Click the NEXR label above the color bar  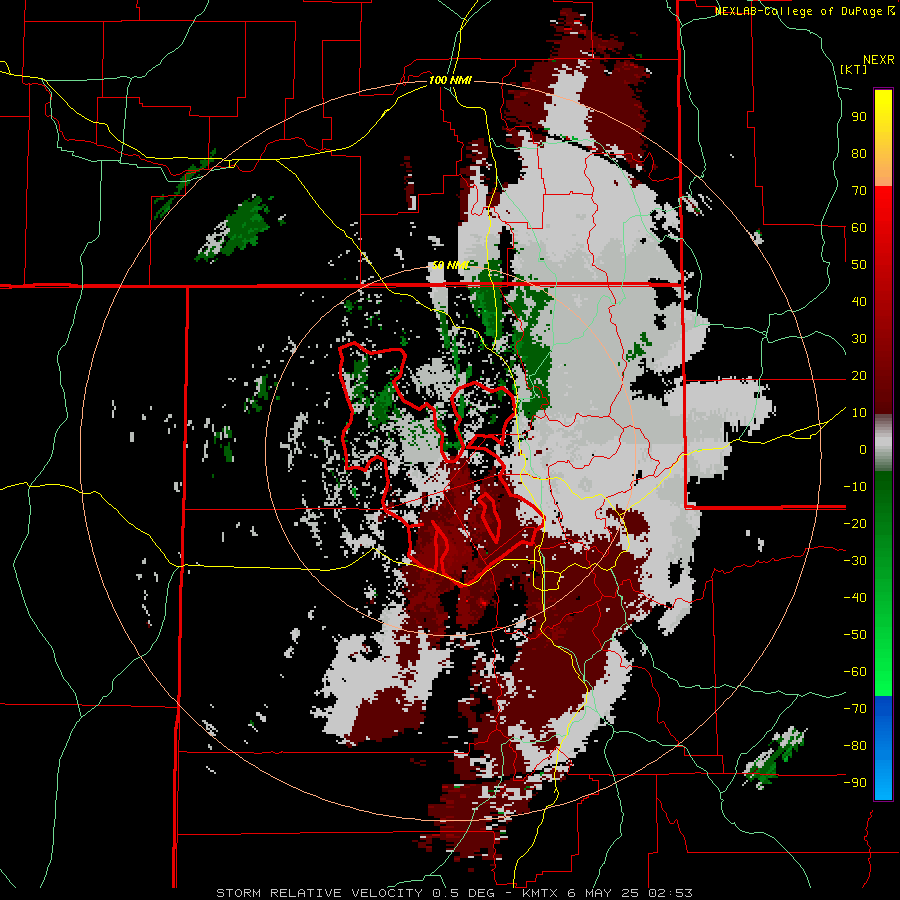[x=878, y=60]
